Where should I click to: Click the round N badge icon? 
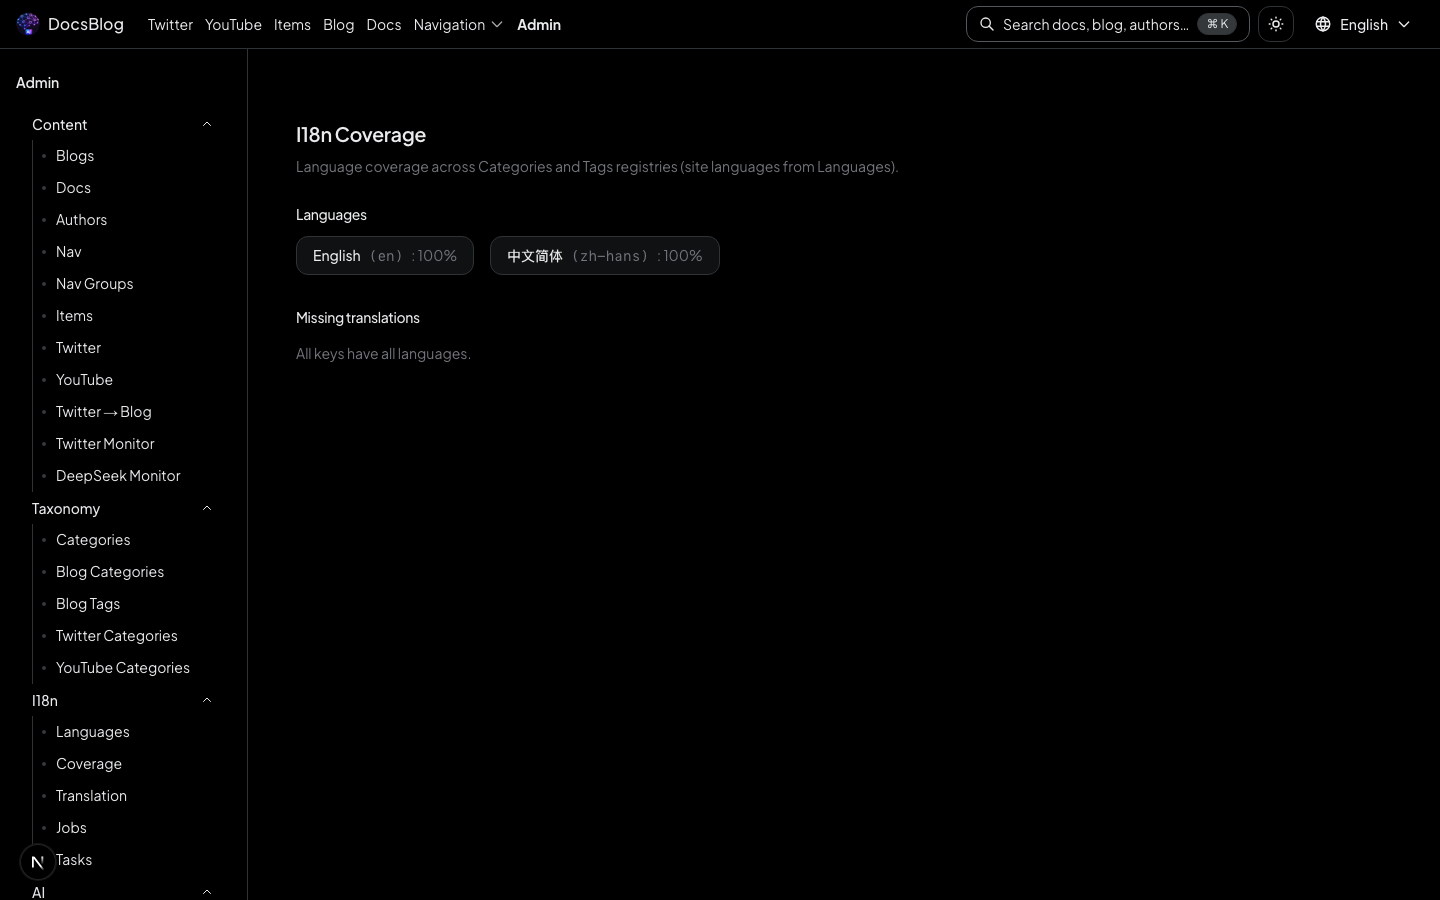38,861
